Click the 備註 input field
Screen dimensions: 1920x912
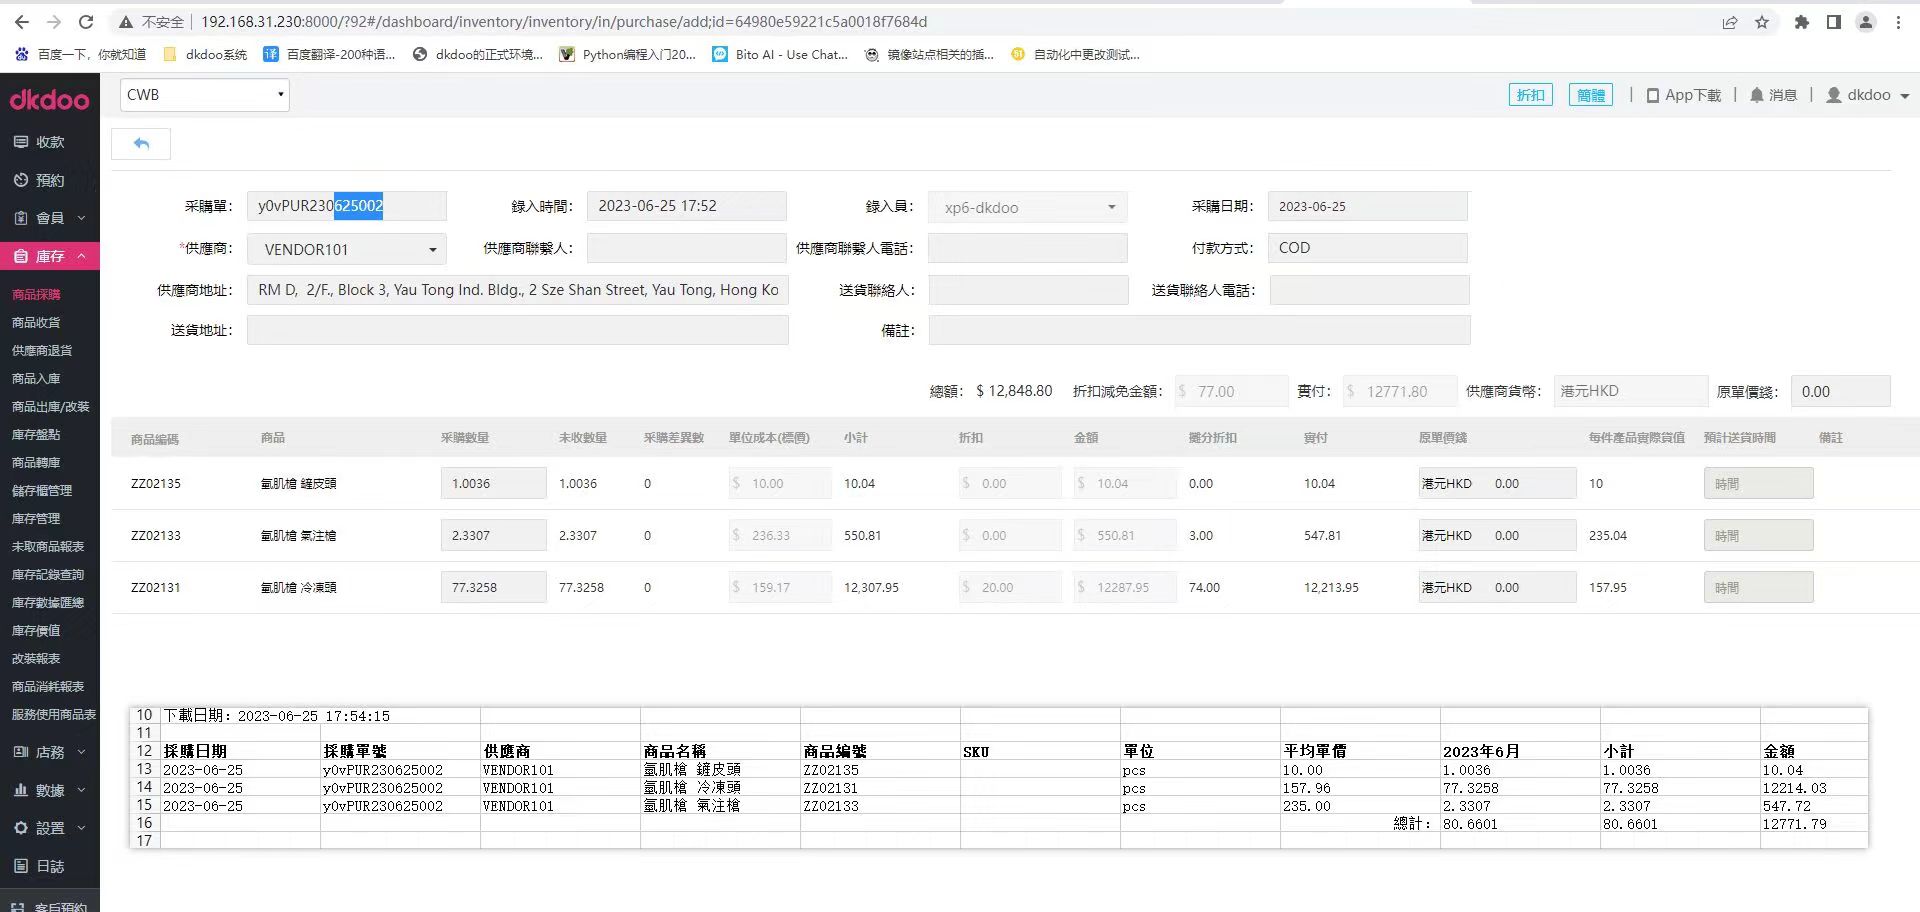point(1199,330)
